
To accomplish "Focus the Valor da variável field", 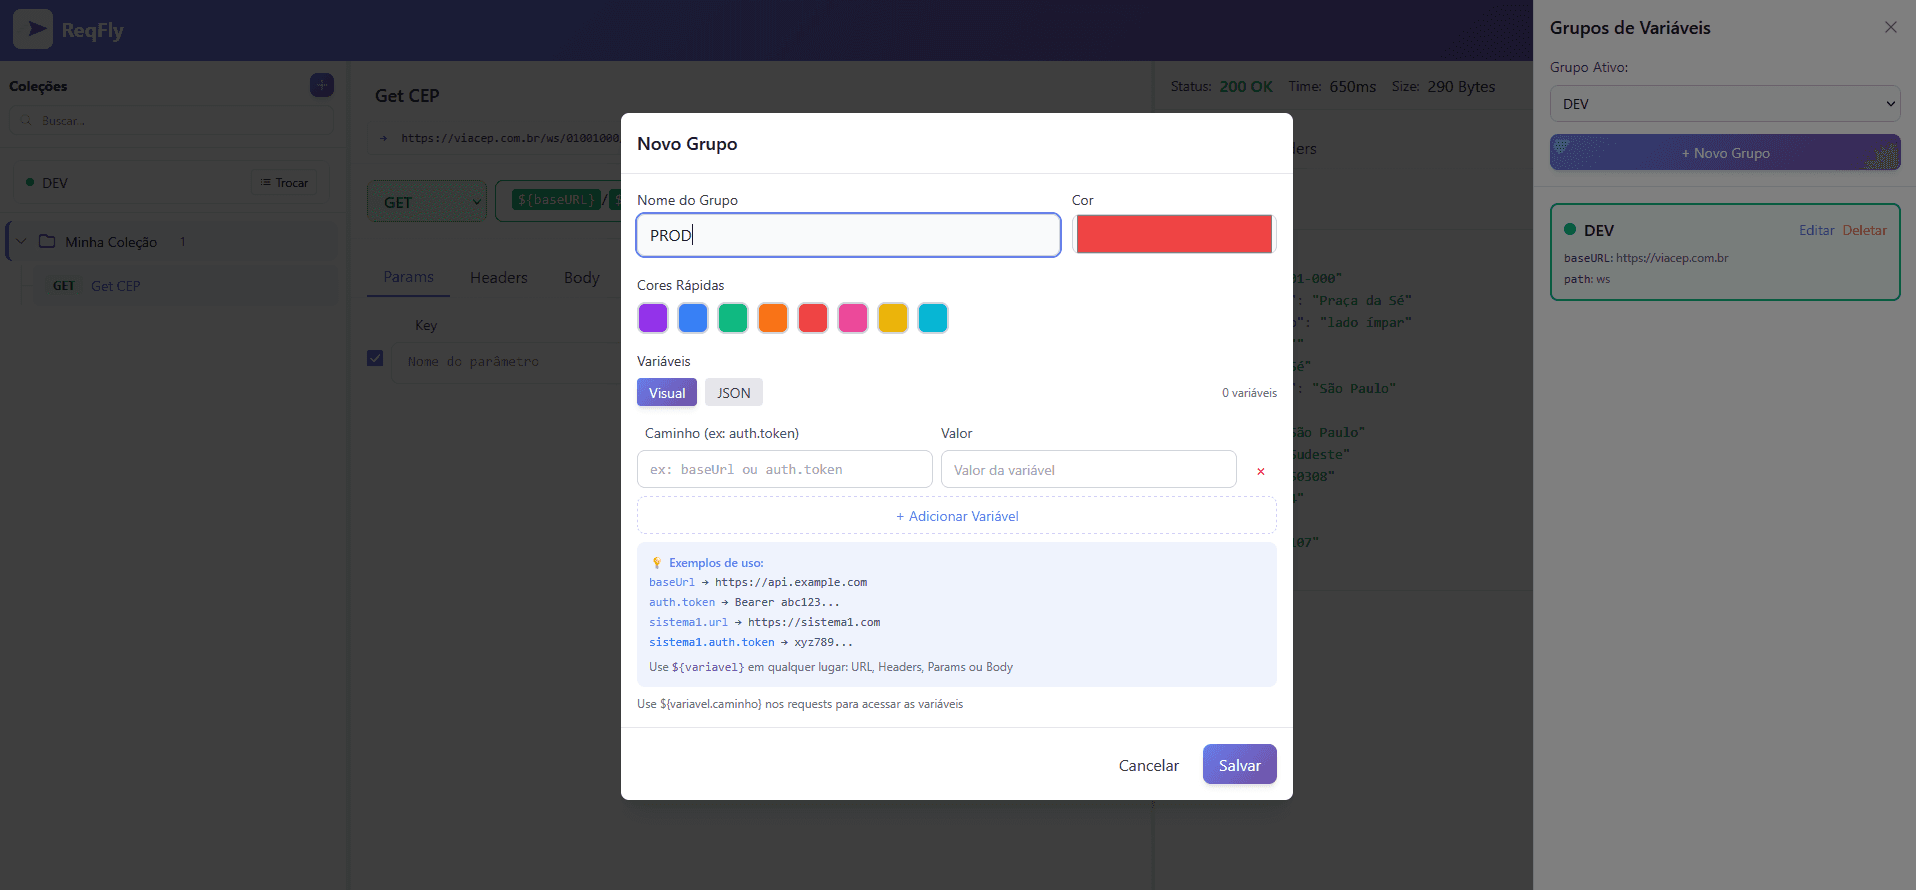I will tap(1089, 469).
